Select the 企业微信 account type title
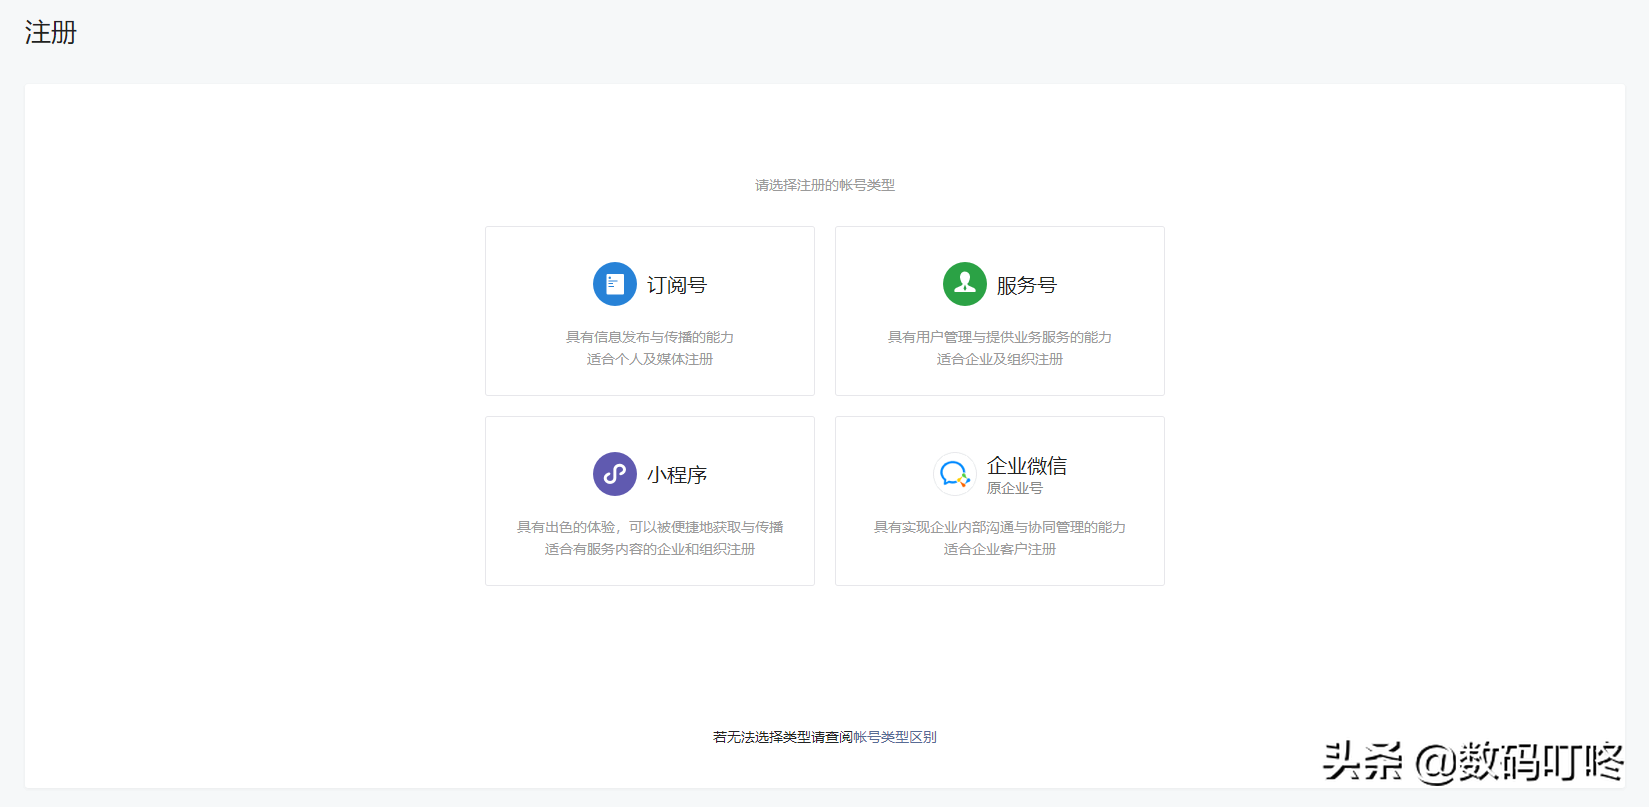Image resolution: width=1649 pixels, height=807 pixels. [1027, 466]
